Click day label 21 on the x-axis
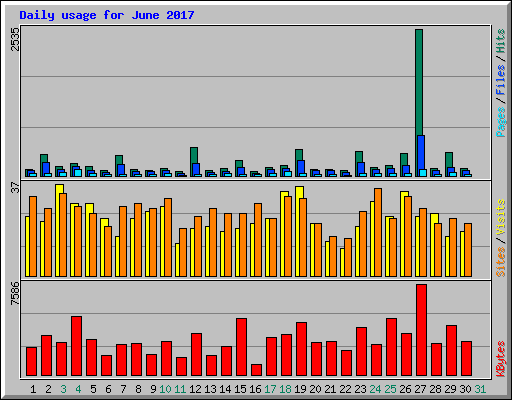The width and height of the screenshot is (512, 400). coord(330,389)
